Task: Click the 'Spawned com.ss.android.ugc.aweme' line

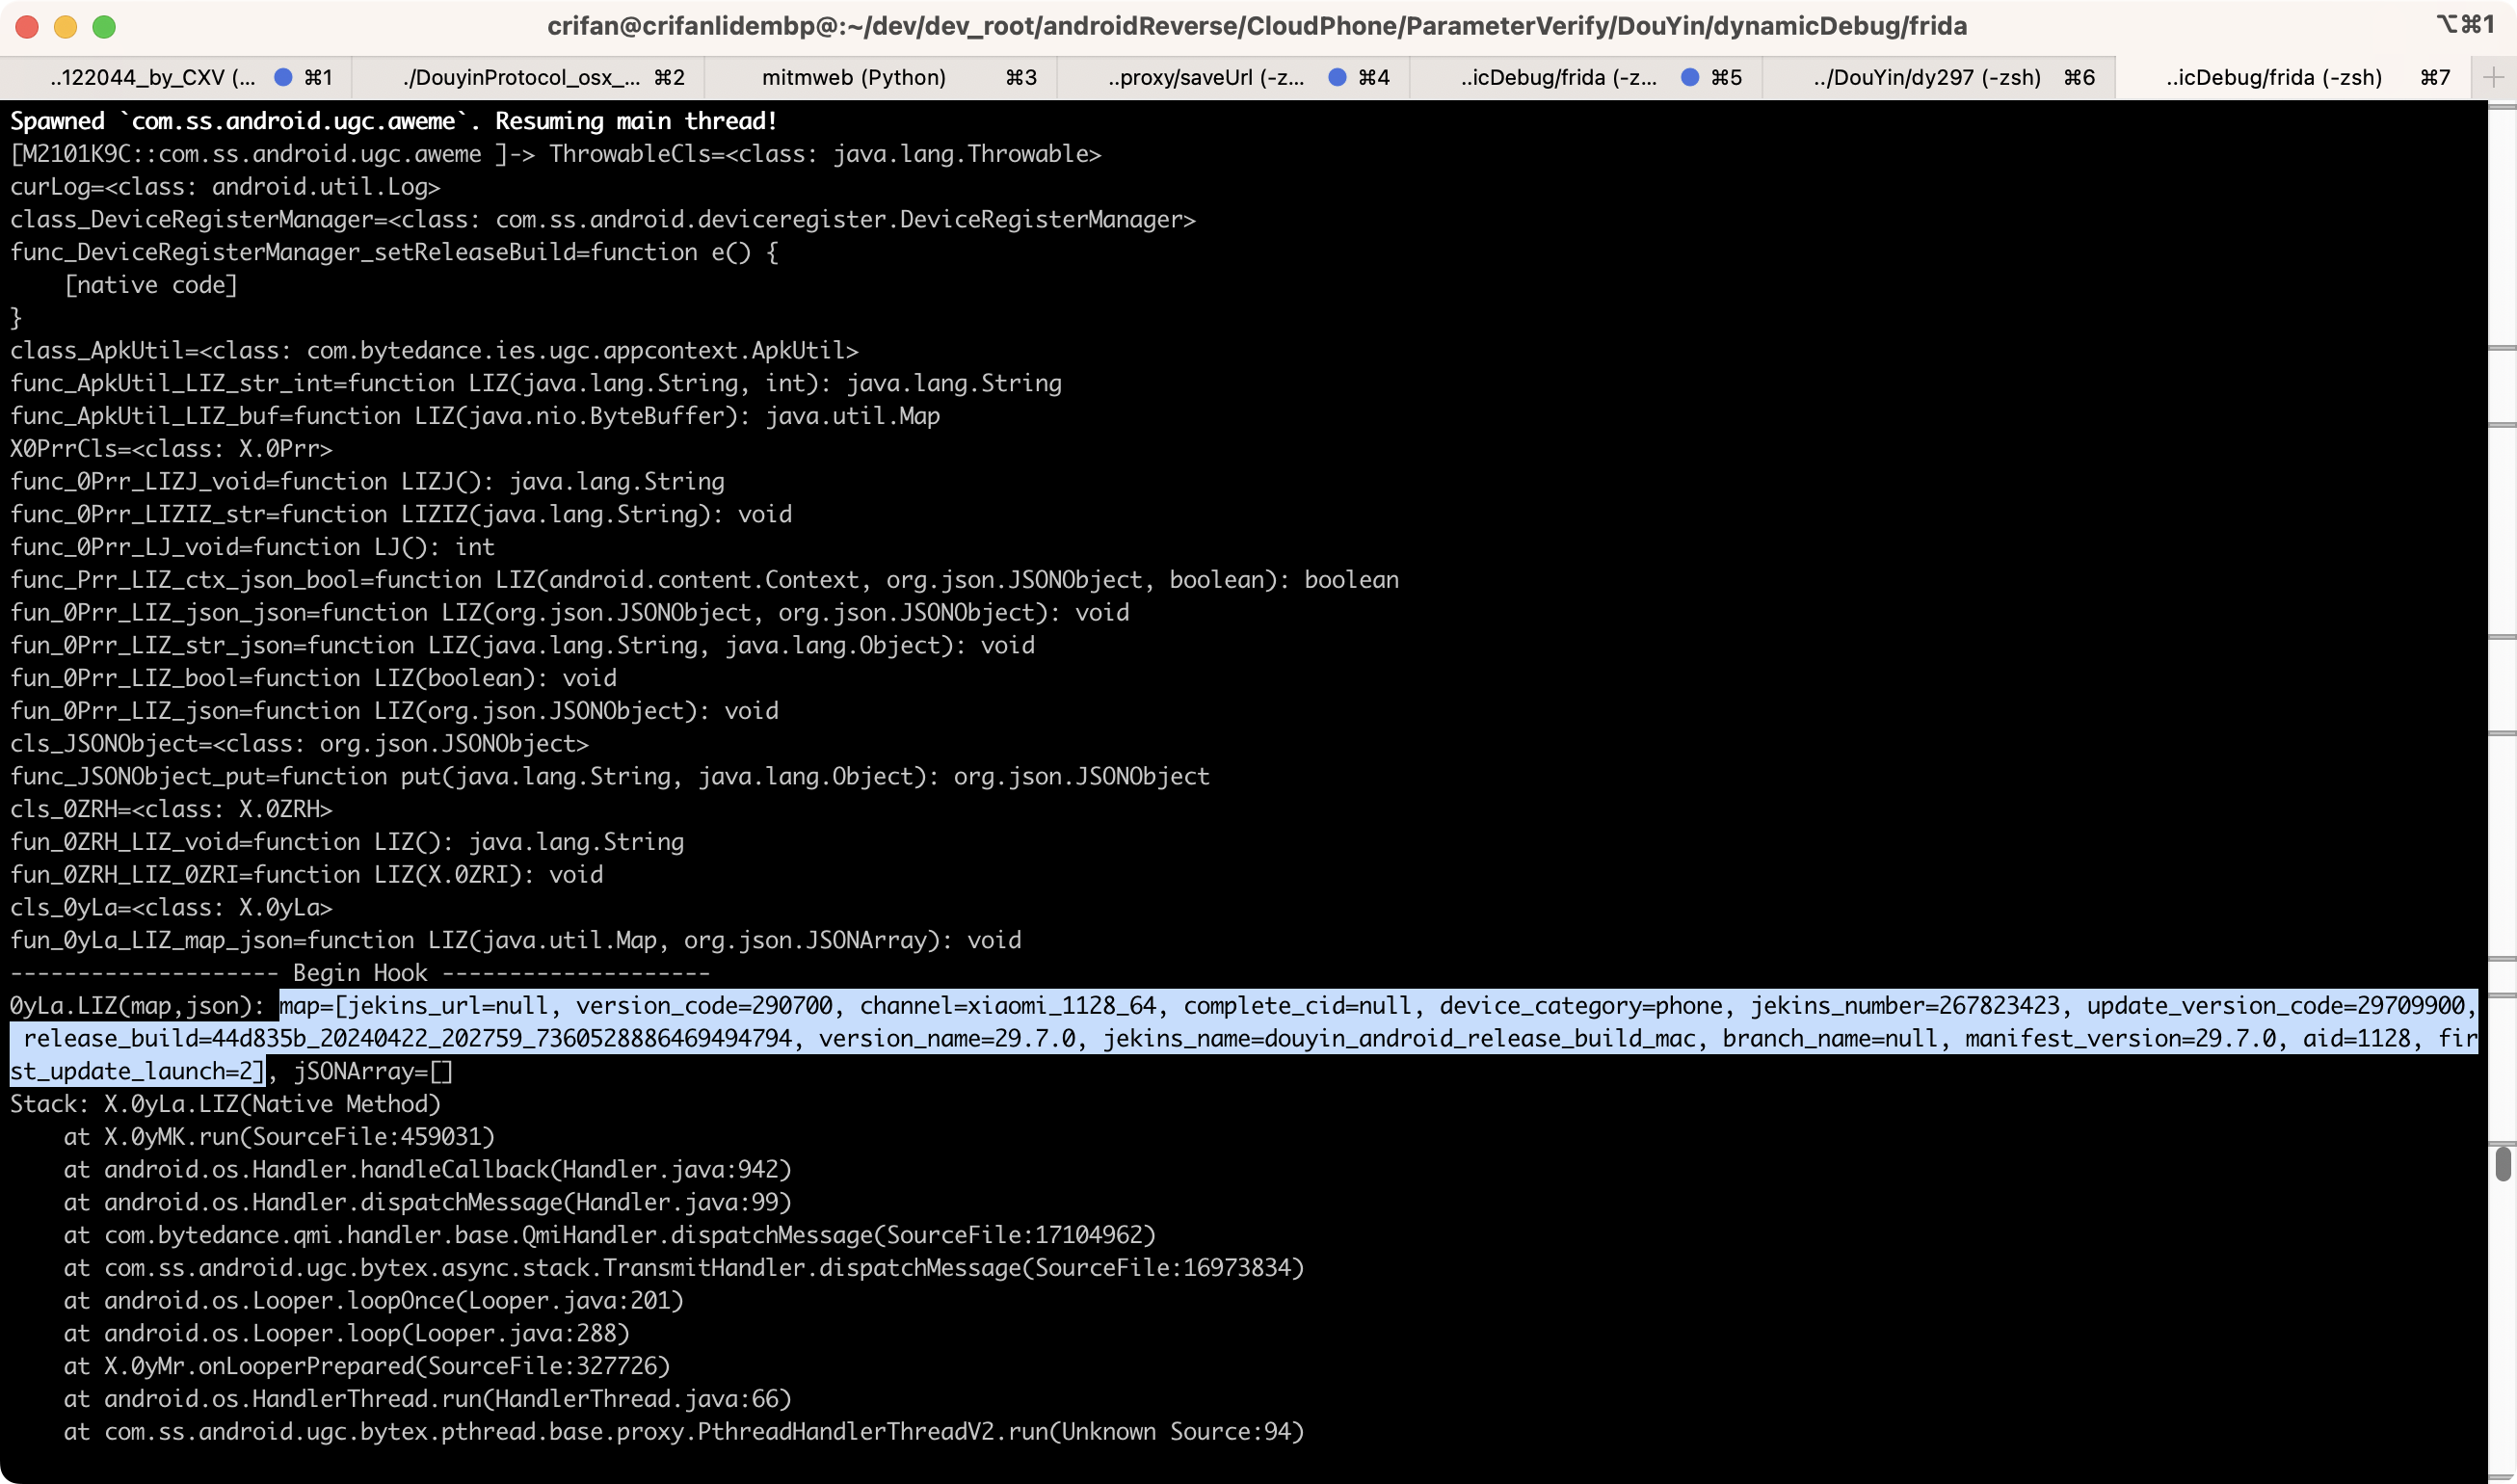Action: point(394,121)
